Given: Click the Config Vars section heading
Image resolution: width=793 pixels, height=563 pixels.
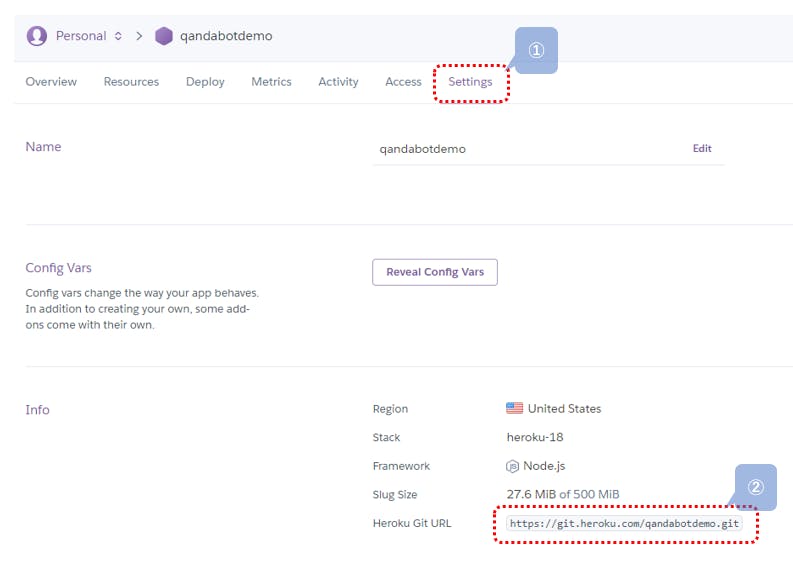Looking at the screenshot, I should pyautogui.click(x=59, y=268).
